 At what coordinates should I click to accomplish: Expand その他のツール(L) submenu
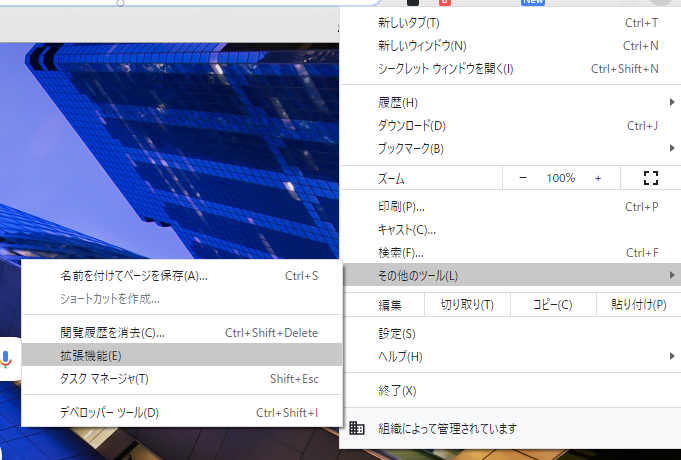[x=511, y=275]
